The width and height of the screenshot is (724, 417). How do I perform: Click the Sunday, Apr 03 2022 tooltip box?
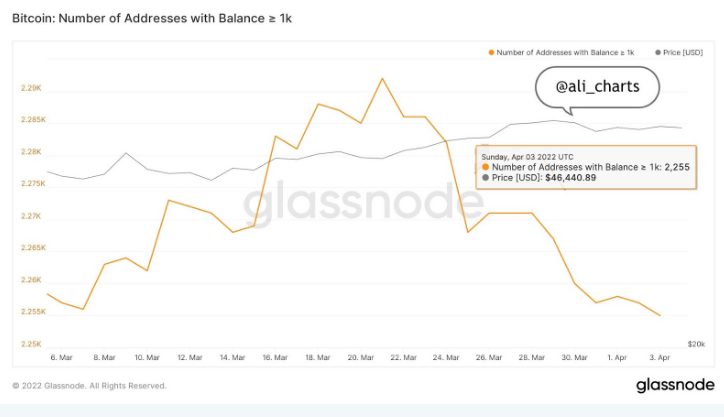click(586, 168)
